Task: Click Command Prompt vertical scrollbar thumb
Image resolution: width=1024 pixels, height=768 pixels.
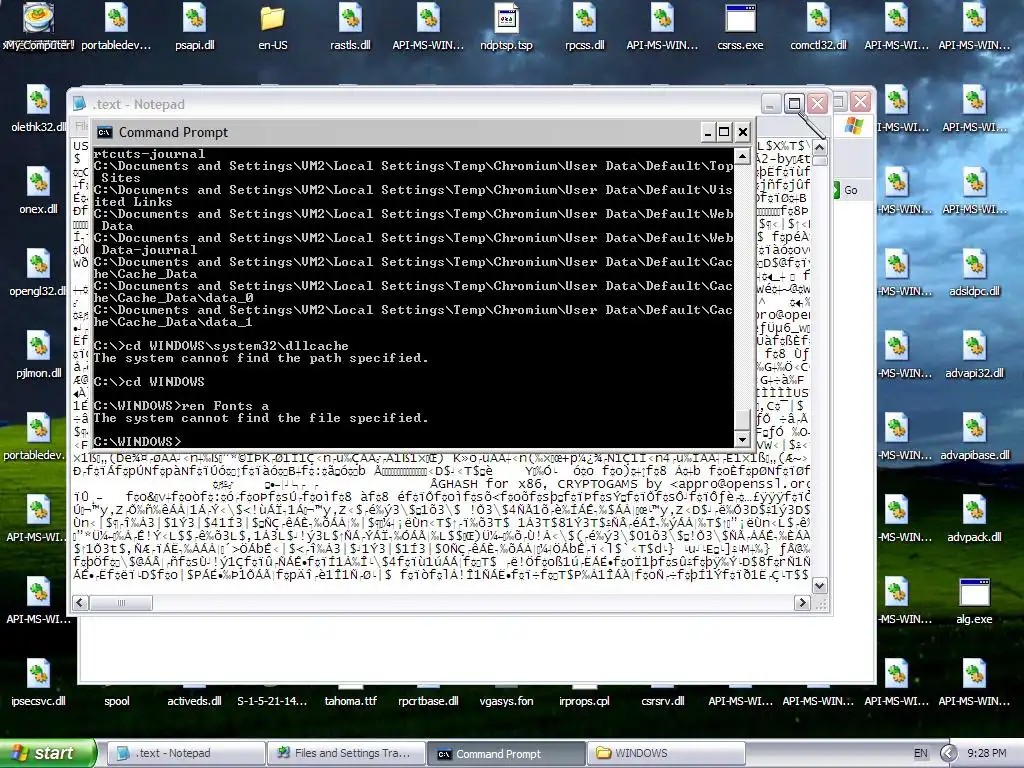Action: (x=742, y=419)
